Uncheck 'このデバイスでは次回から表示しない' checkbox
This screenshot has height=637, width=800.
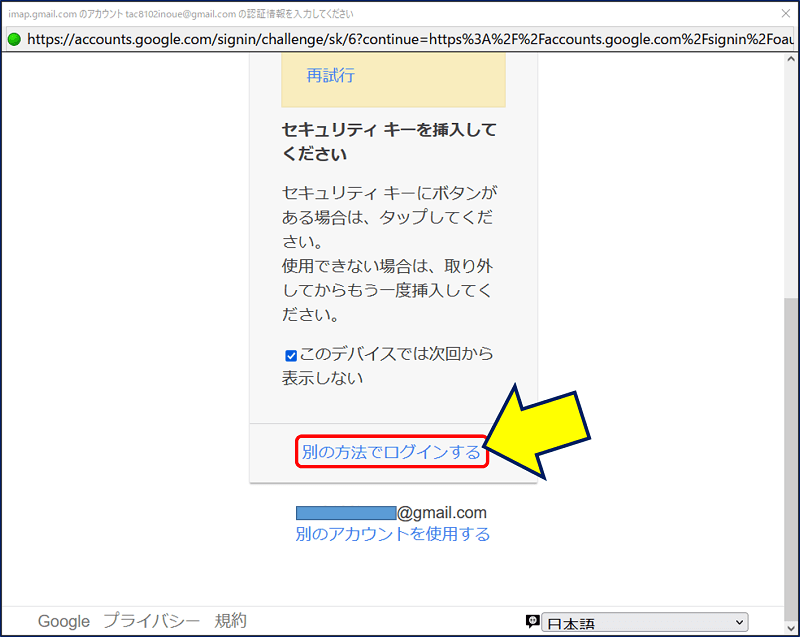(x=291, y=355)
